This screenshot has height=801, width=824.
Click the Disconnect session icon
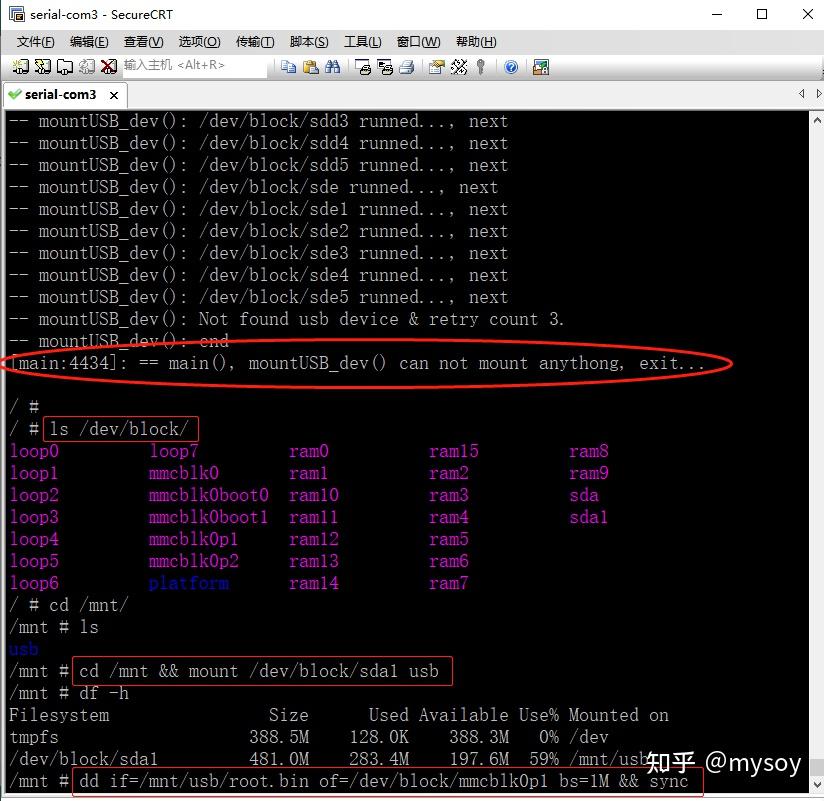tap(109, 66)
